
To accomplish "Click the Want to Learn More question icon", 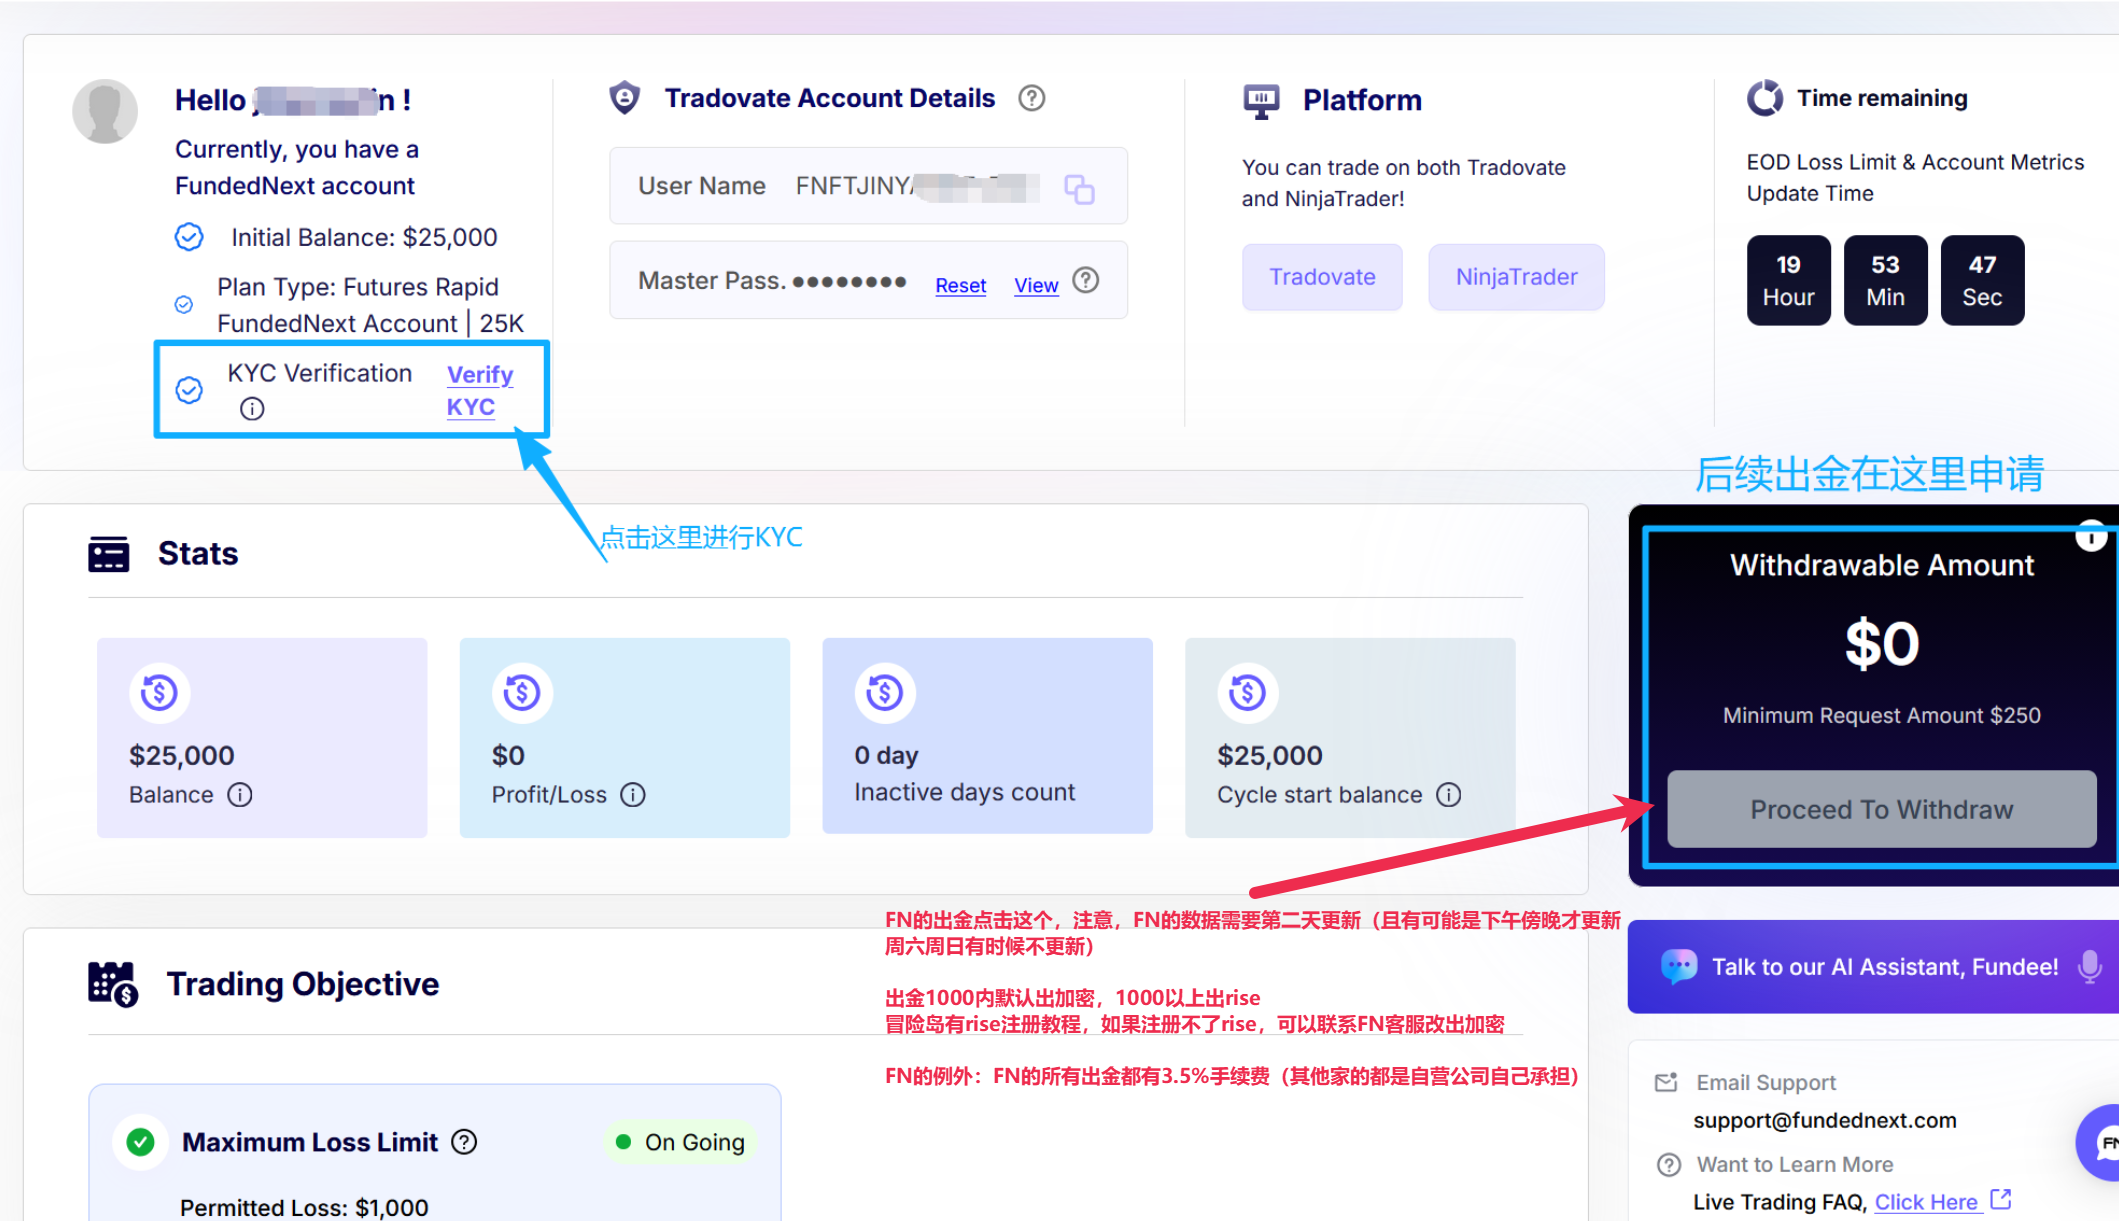I will [x=1669, y=1165].
